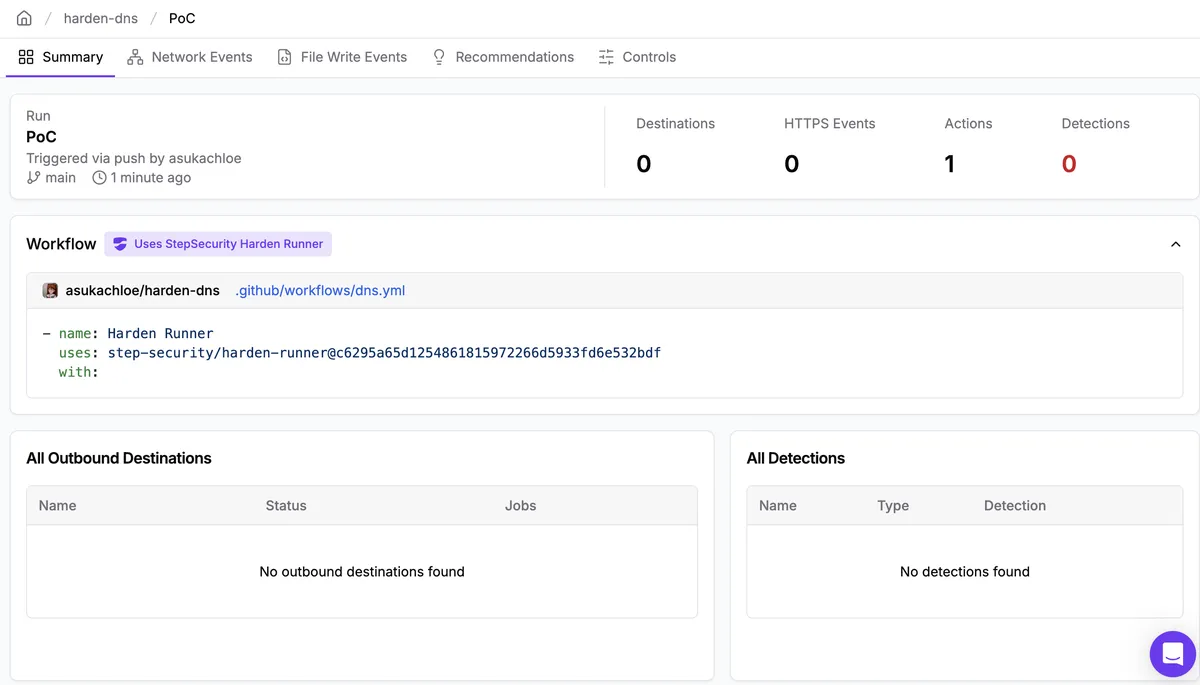This screenshot has width=1200, height=685.
Task: Click the Name column in All Detections
Action: pos(778,505)
